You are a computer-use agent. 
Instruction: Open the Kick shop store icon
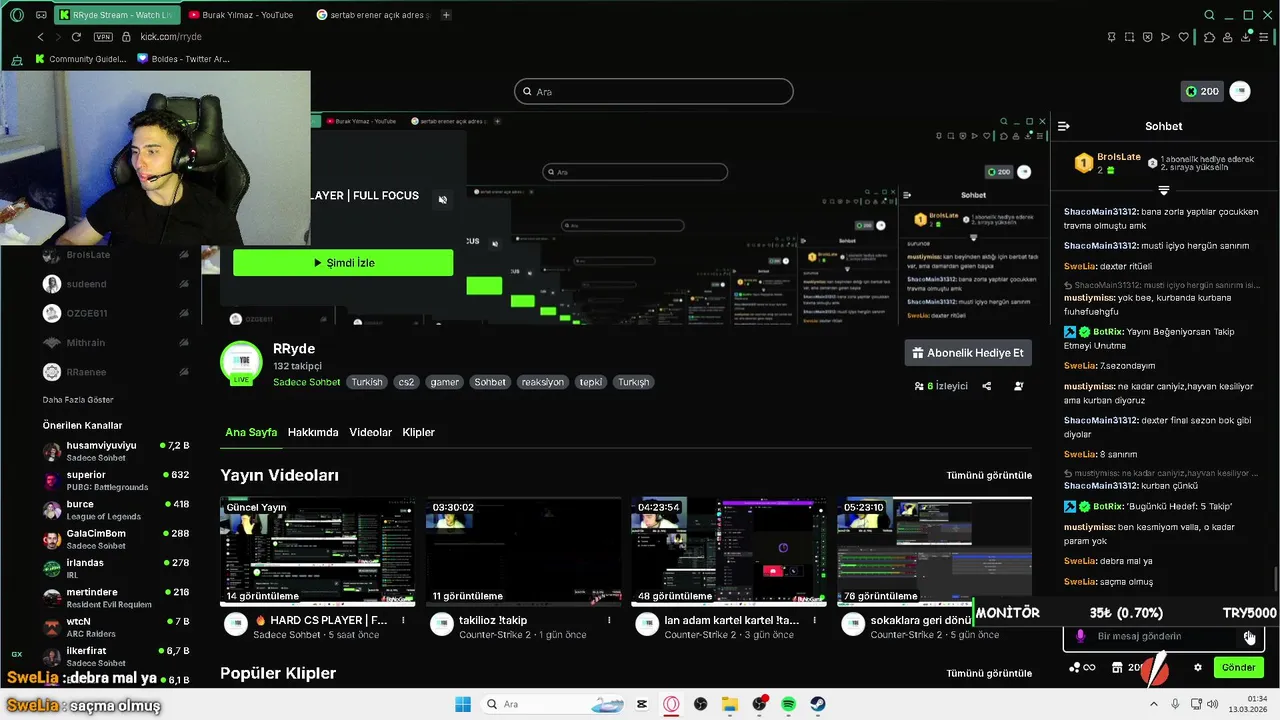coord(1117,667)
